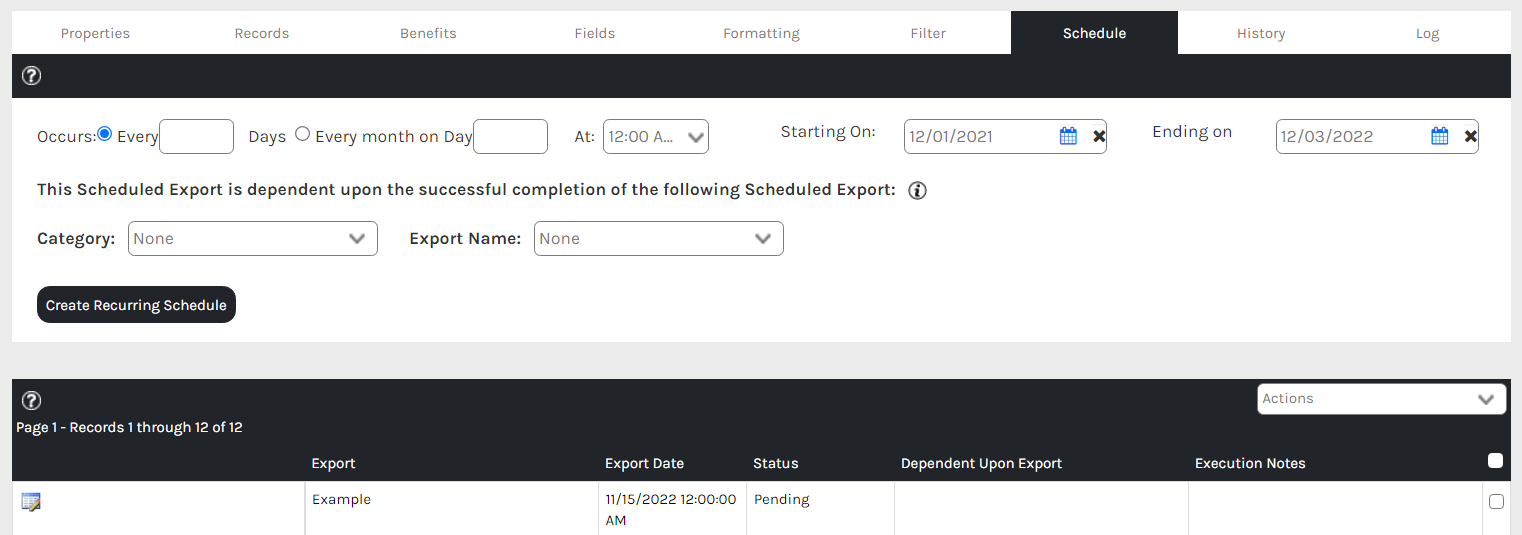The height and width of the screenshot is (535, 1522).
Task: Open help icon in schedule panel header
Action: click(x=31, y=76)
